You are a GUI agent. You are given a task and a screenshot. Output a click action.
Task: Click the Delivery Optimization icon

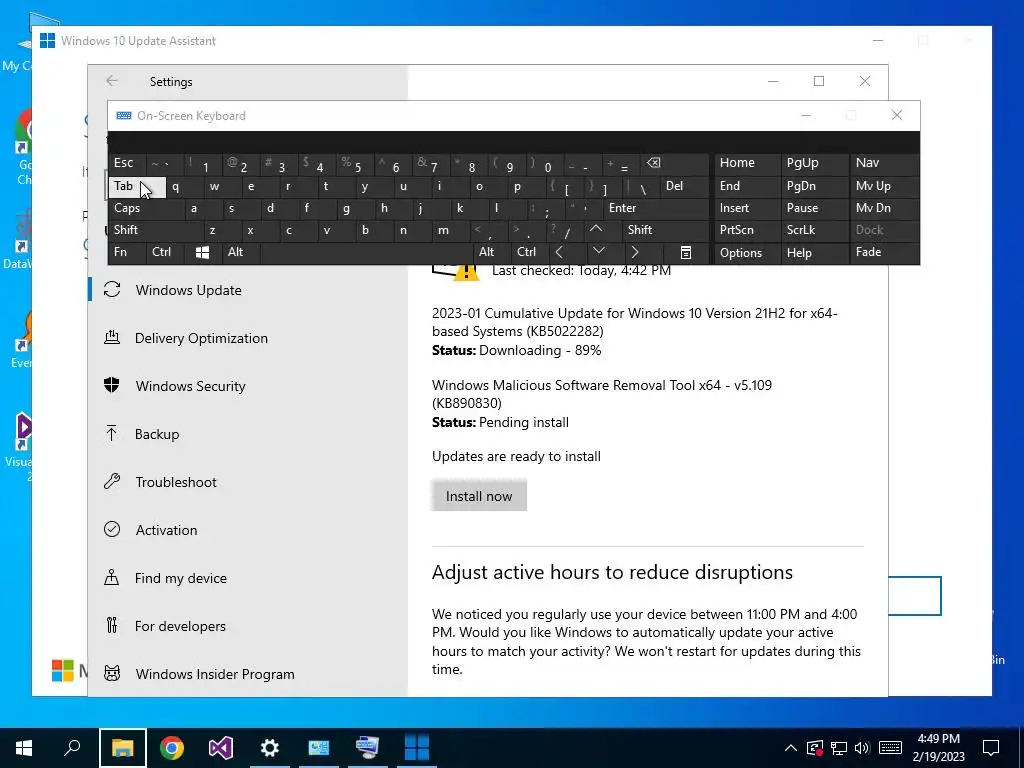point(112,337)
